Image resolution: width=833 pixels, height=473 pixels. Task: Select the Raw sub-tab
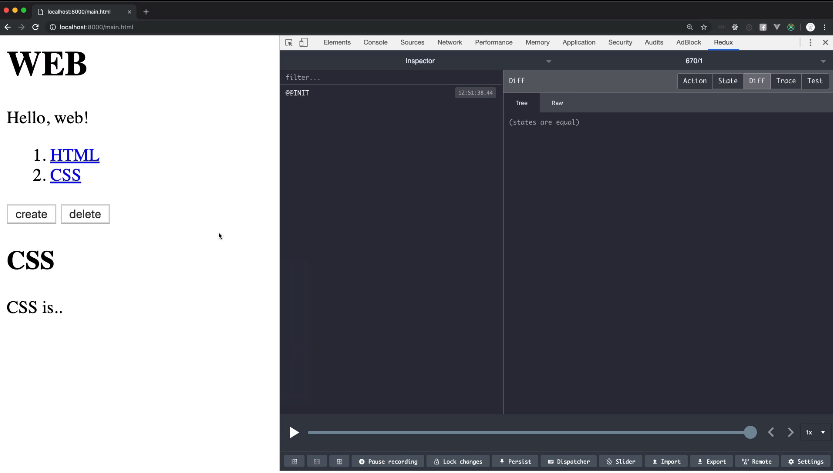click(557, 103)
